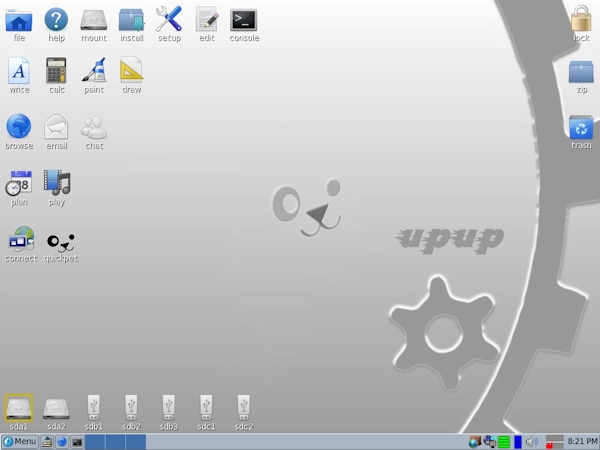Launch the paint application icon

[94, 70]
